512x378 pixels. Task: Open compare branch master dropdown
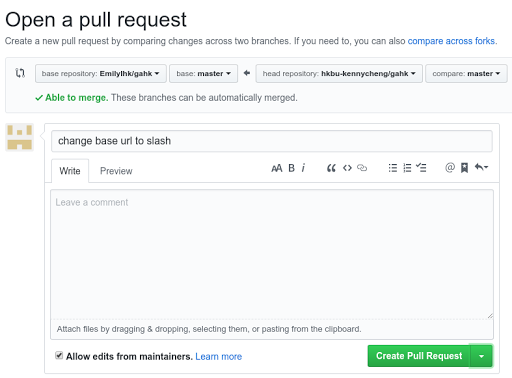coord(466,74)
